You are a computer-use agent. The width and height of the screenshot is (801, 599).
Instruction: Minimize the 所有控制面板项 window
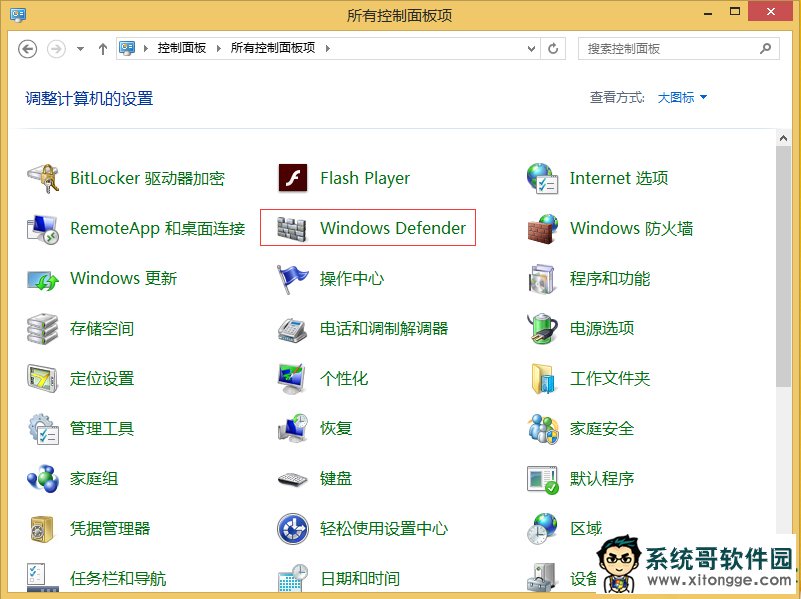pos(708,12)
